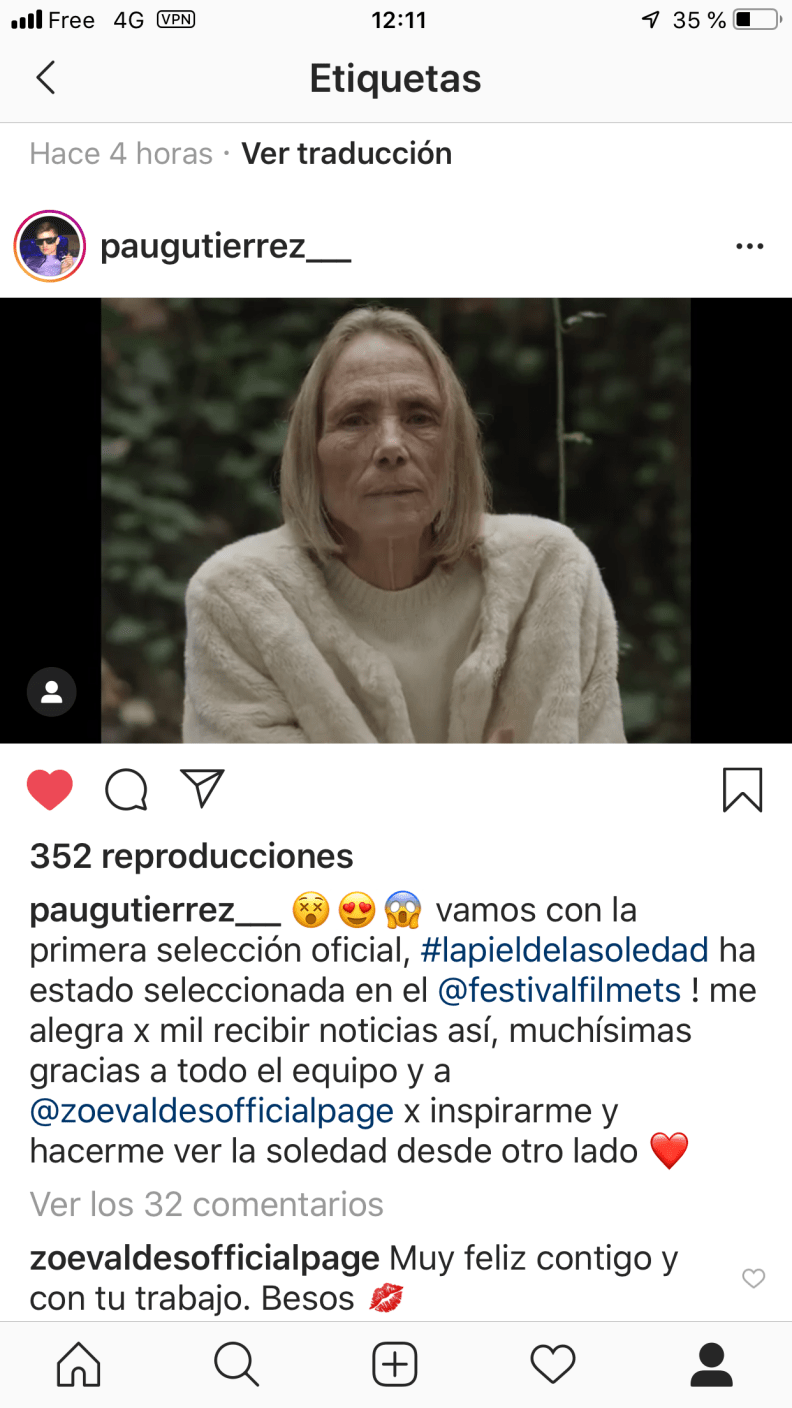The image size is (792, 1408).
Task: Save post using the bookmark icon
Action: (742, 790)
